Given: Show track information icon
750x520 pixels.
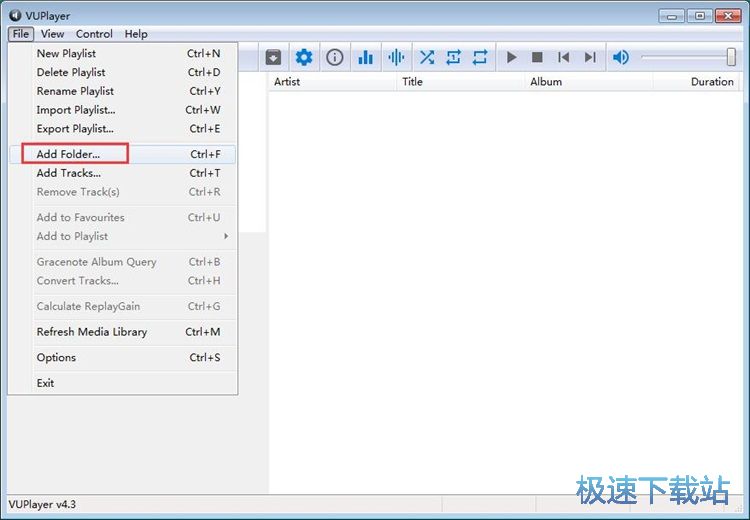Looking at the screenshot, I should [334, 57].
